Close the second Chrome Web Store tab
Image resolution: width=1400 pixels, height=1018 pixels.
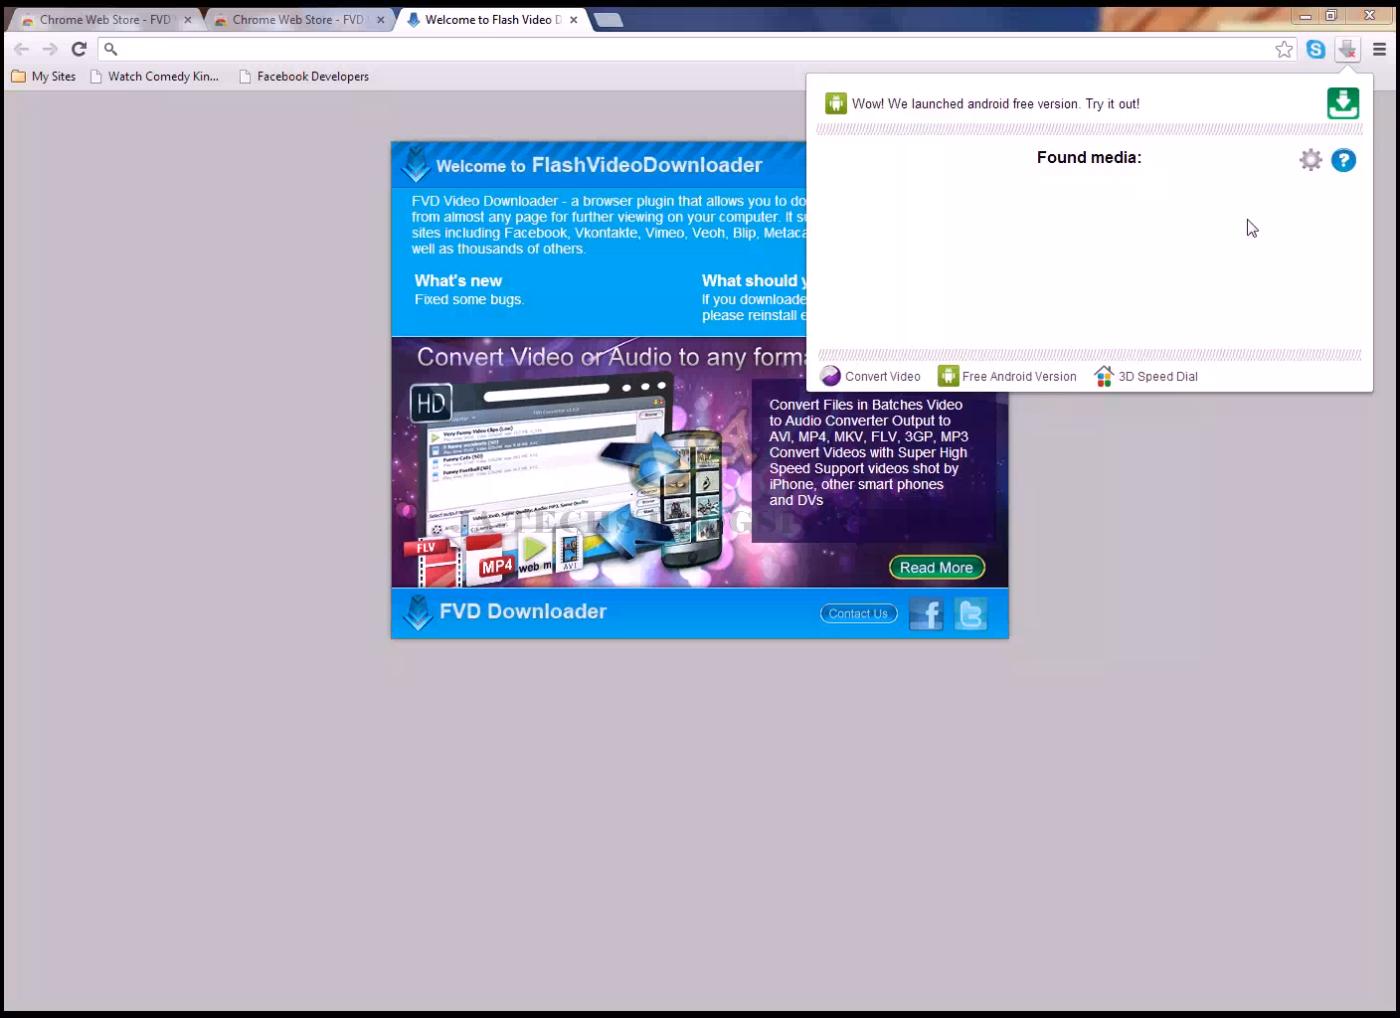pyautogui.click(x=380, y=20)
